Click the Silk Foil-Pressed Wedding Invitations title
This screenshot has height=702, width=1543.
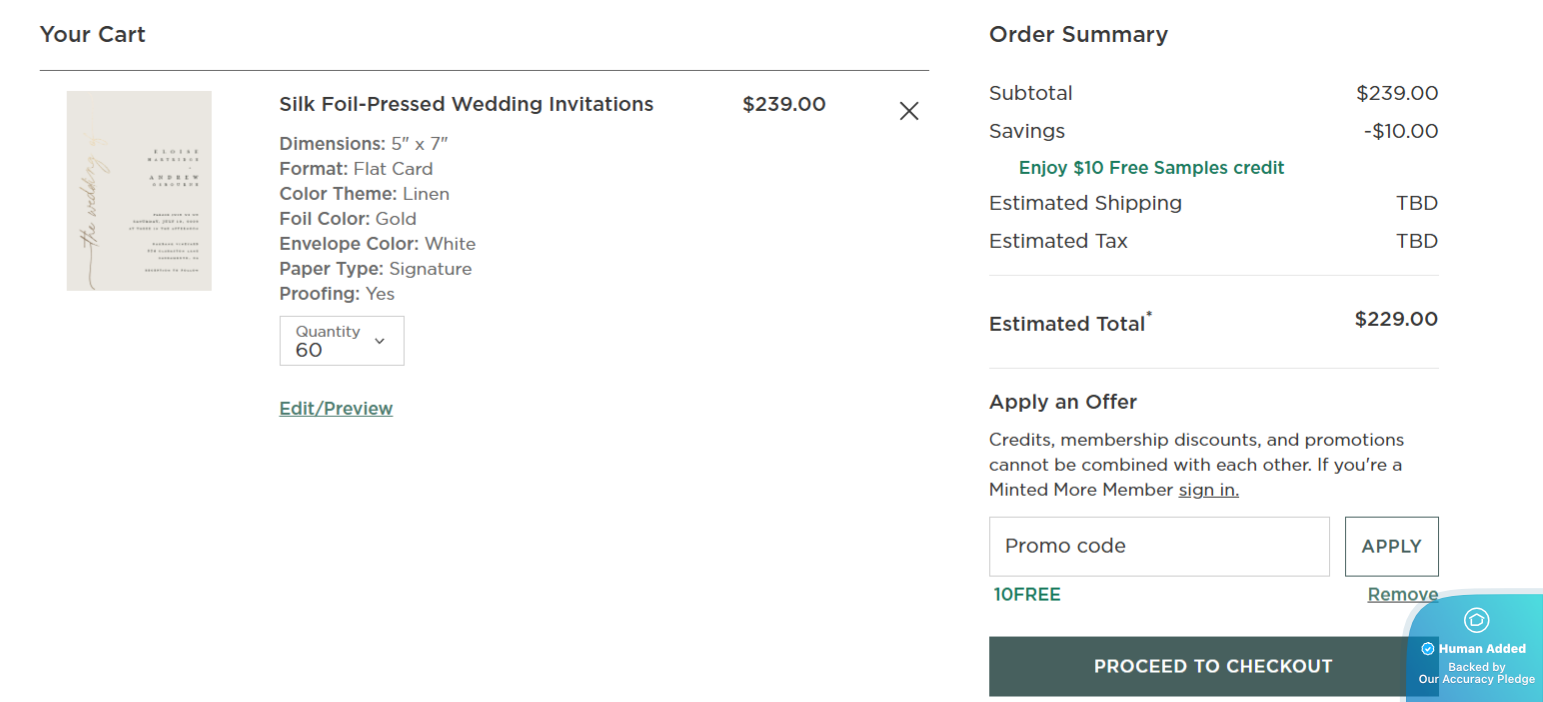pos(466,104)
